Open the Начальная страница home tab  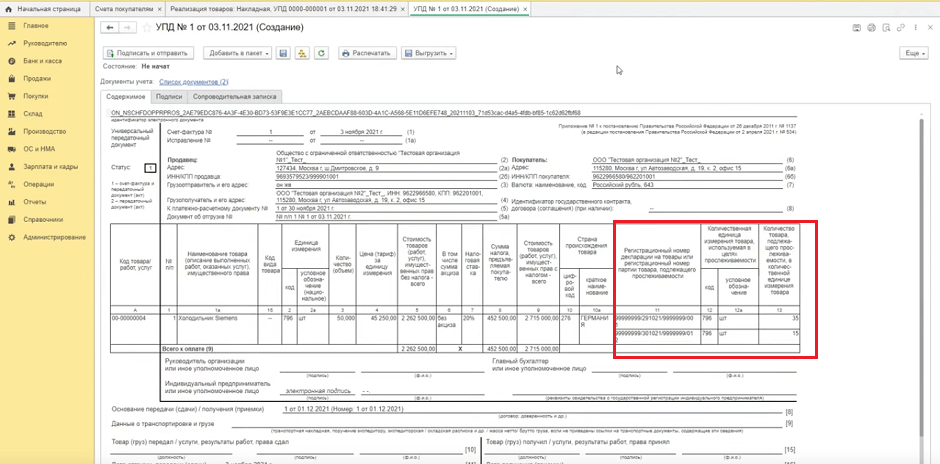point(47,7)
